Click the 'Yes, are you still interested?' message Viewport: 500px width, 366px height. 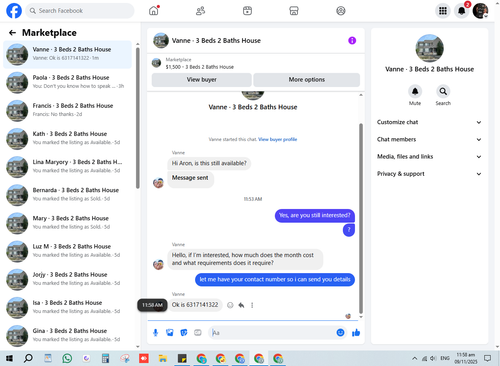click(315, 215)
